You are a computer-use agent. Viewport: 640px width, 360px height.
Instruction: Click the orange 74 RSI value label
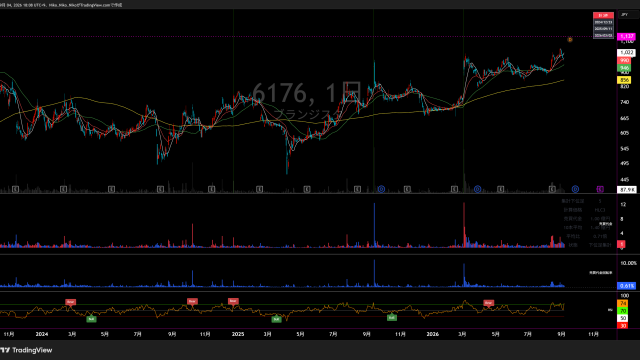pos(623,304)
